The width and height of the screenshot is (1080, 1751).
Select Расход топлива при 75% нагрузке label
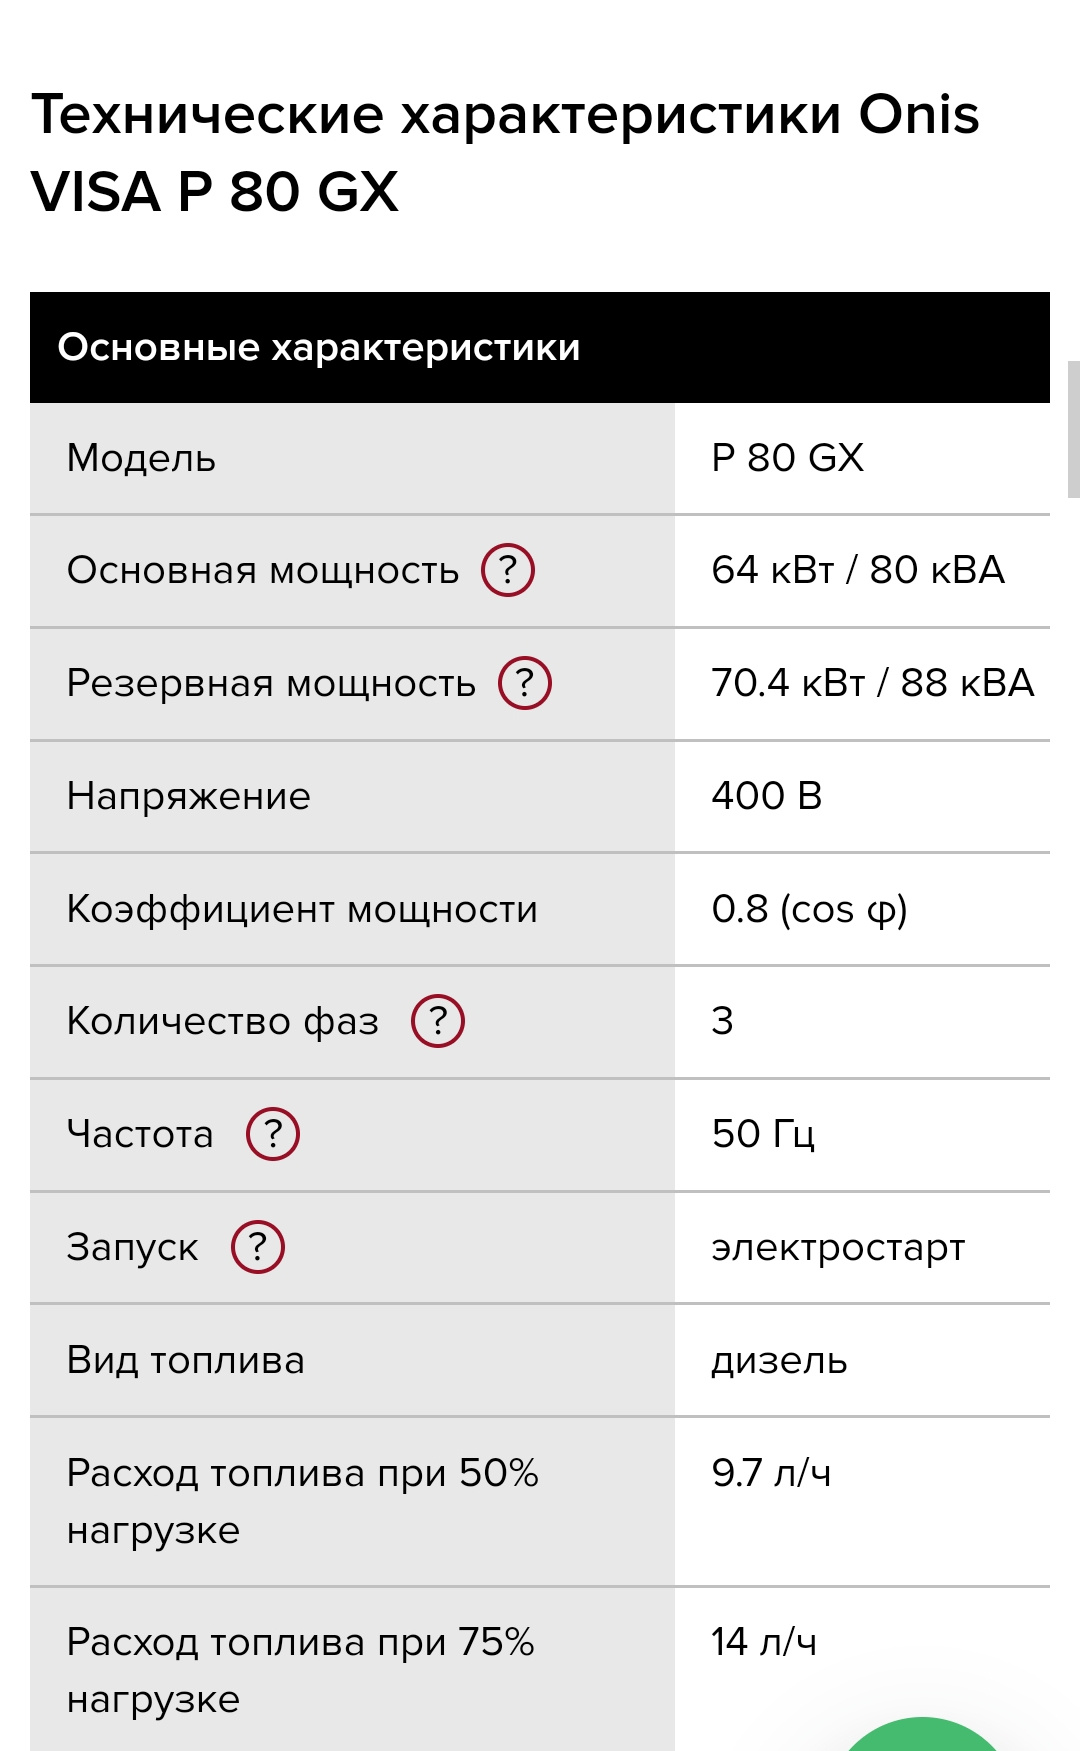click(301, 1670)
